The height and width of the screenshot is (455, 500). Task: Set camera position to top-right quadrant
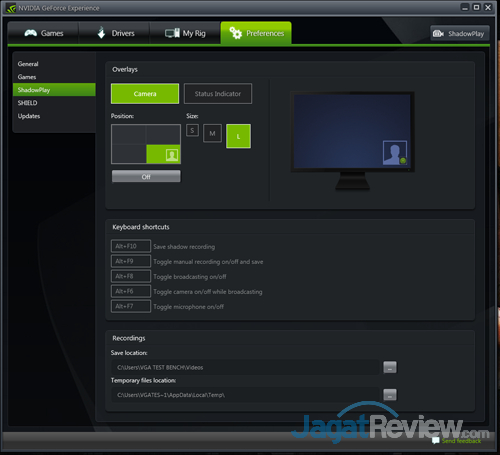(x=163, y=135)
